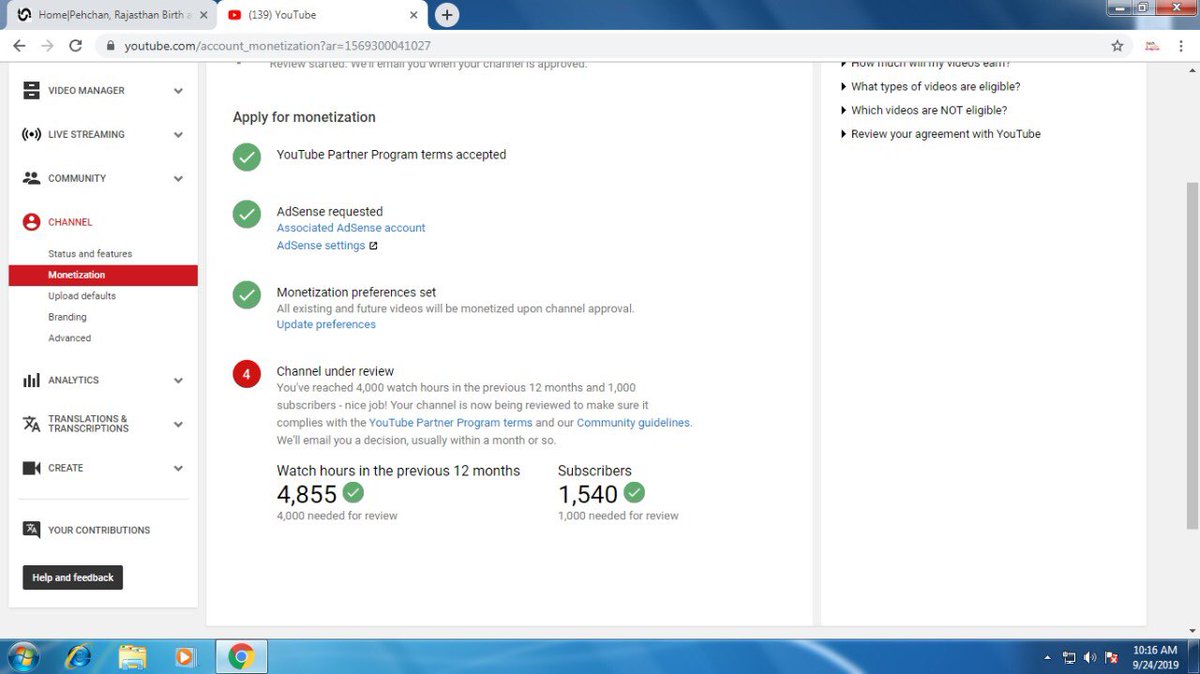Click the Translations & Transcriptions icon

31,424
